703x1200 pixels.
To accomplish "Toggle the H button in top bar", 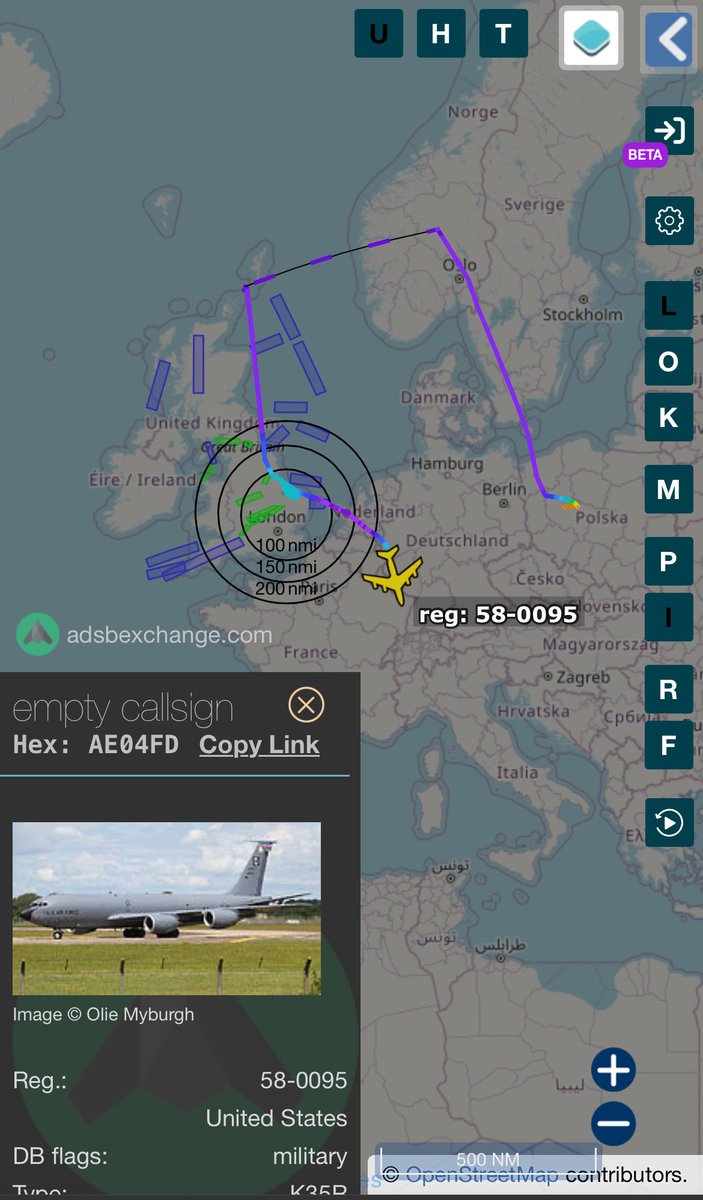I will tap(441, 34).
